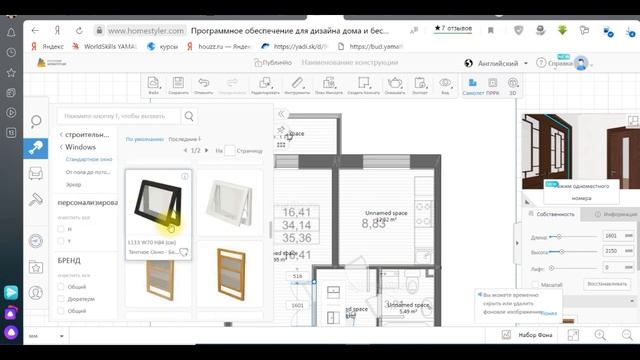Go back from the Windows category chevron

pyautogui.click(x=61, y=147)
